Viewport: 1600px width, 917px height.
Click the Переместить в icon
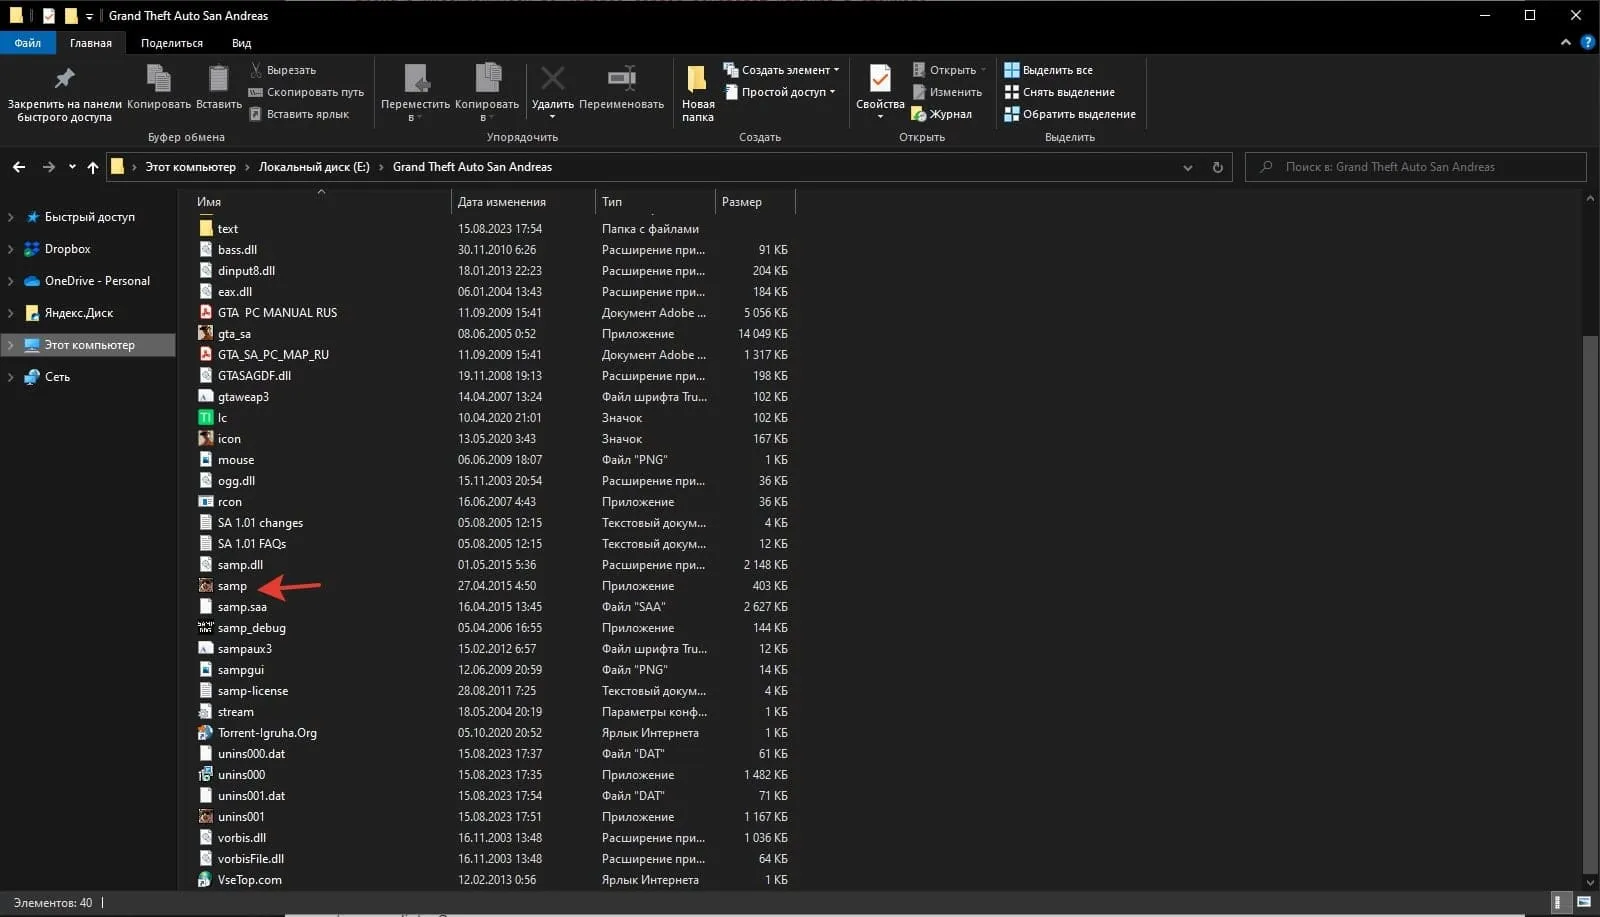416,79
